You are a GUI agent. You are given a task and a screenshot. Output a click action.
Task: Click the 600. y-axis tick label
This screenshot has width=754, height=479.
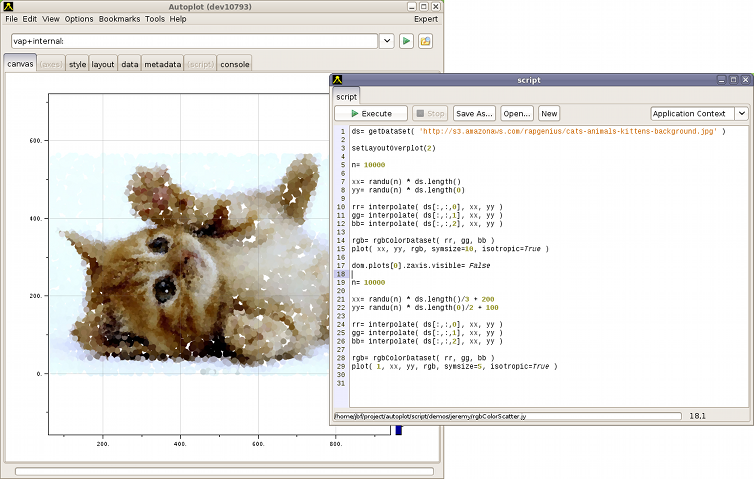click(36, 141)
